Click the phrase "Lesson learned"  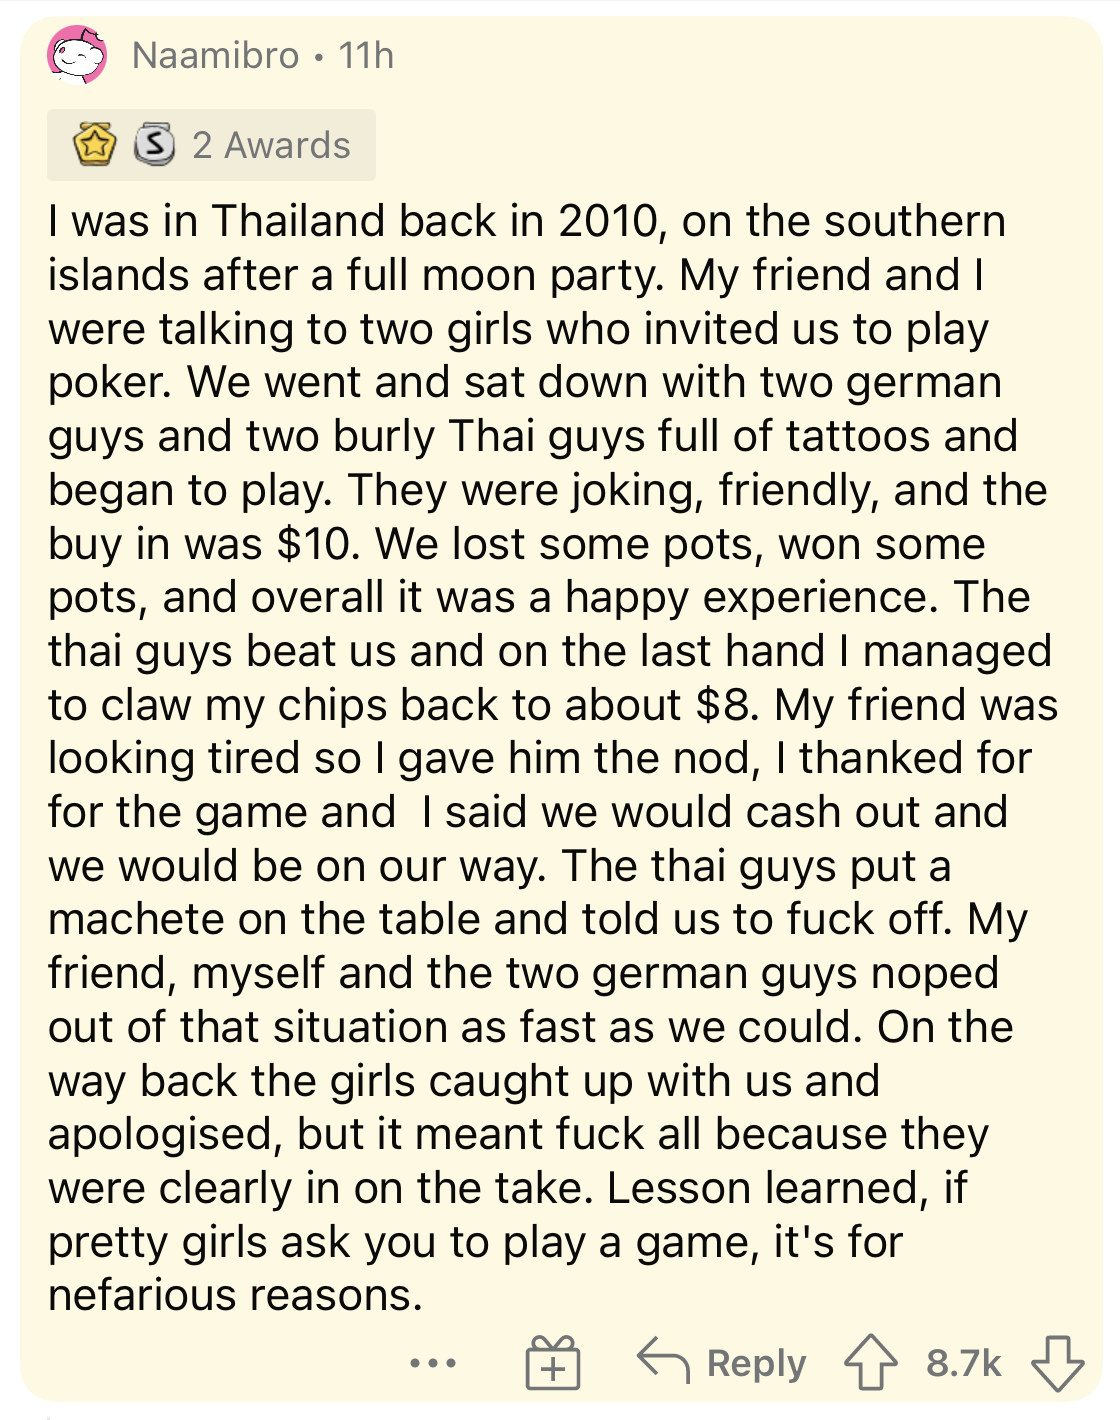(761, 1188)
